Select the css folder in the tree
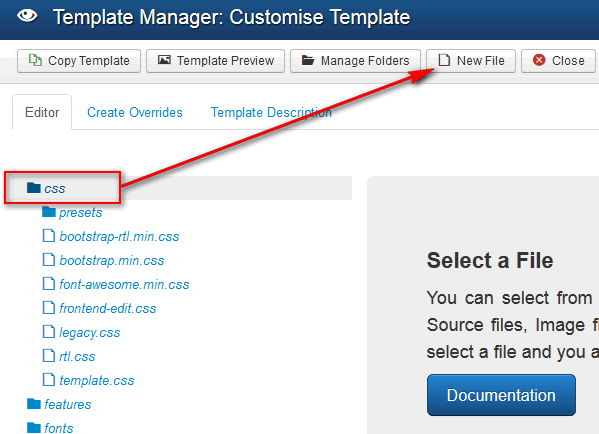Image resolution: width=599 pixels, height=434 pixels. (55, 188)
